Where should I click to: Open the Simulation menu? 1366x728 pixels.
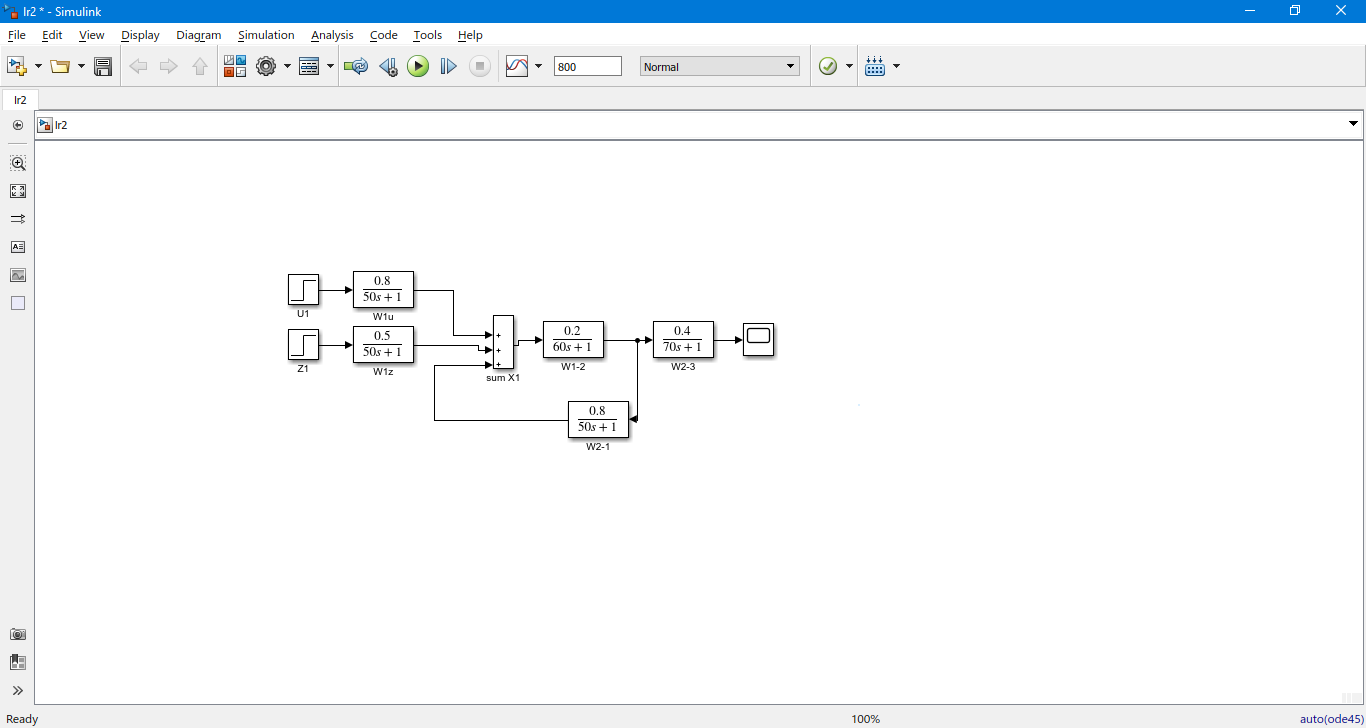266,35
